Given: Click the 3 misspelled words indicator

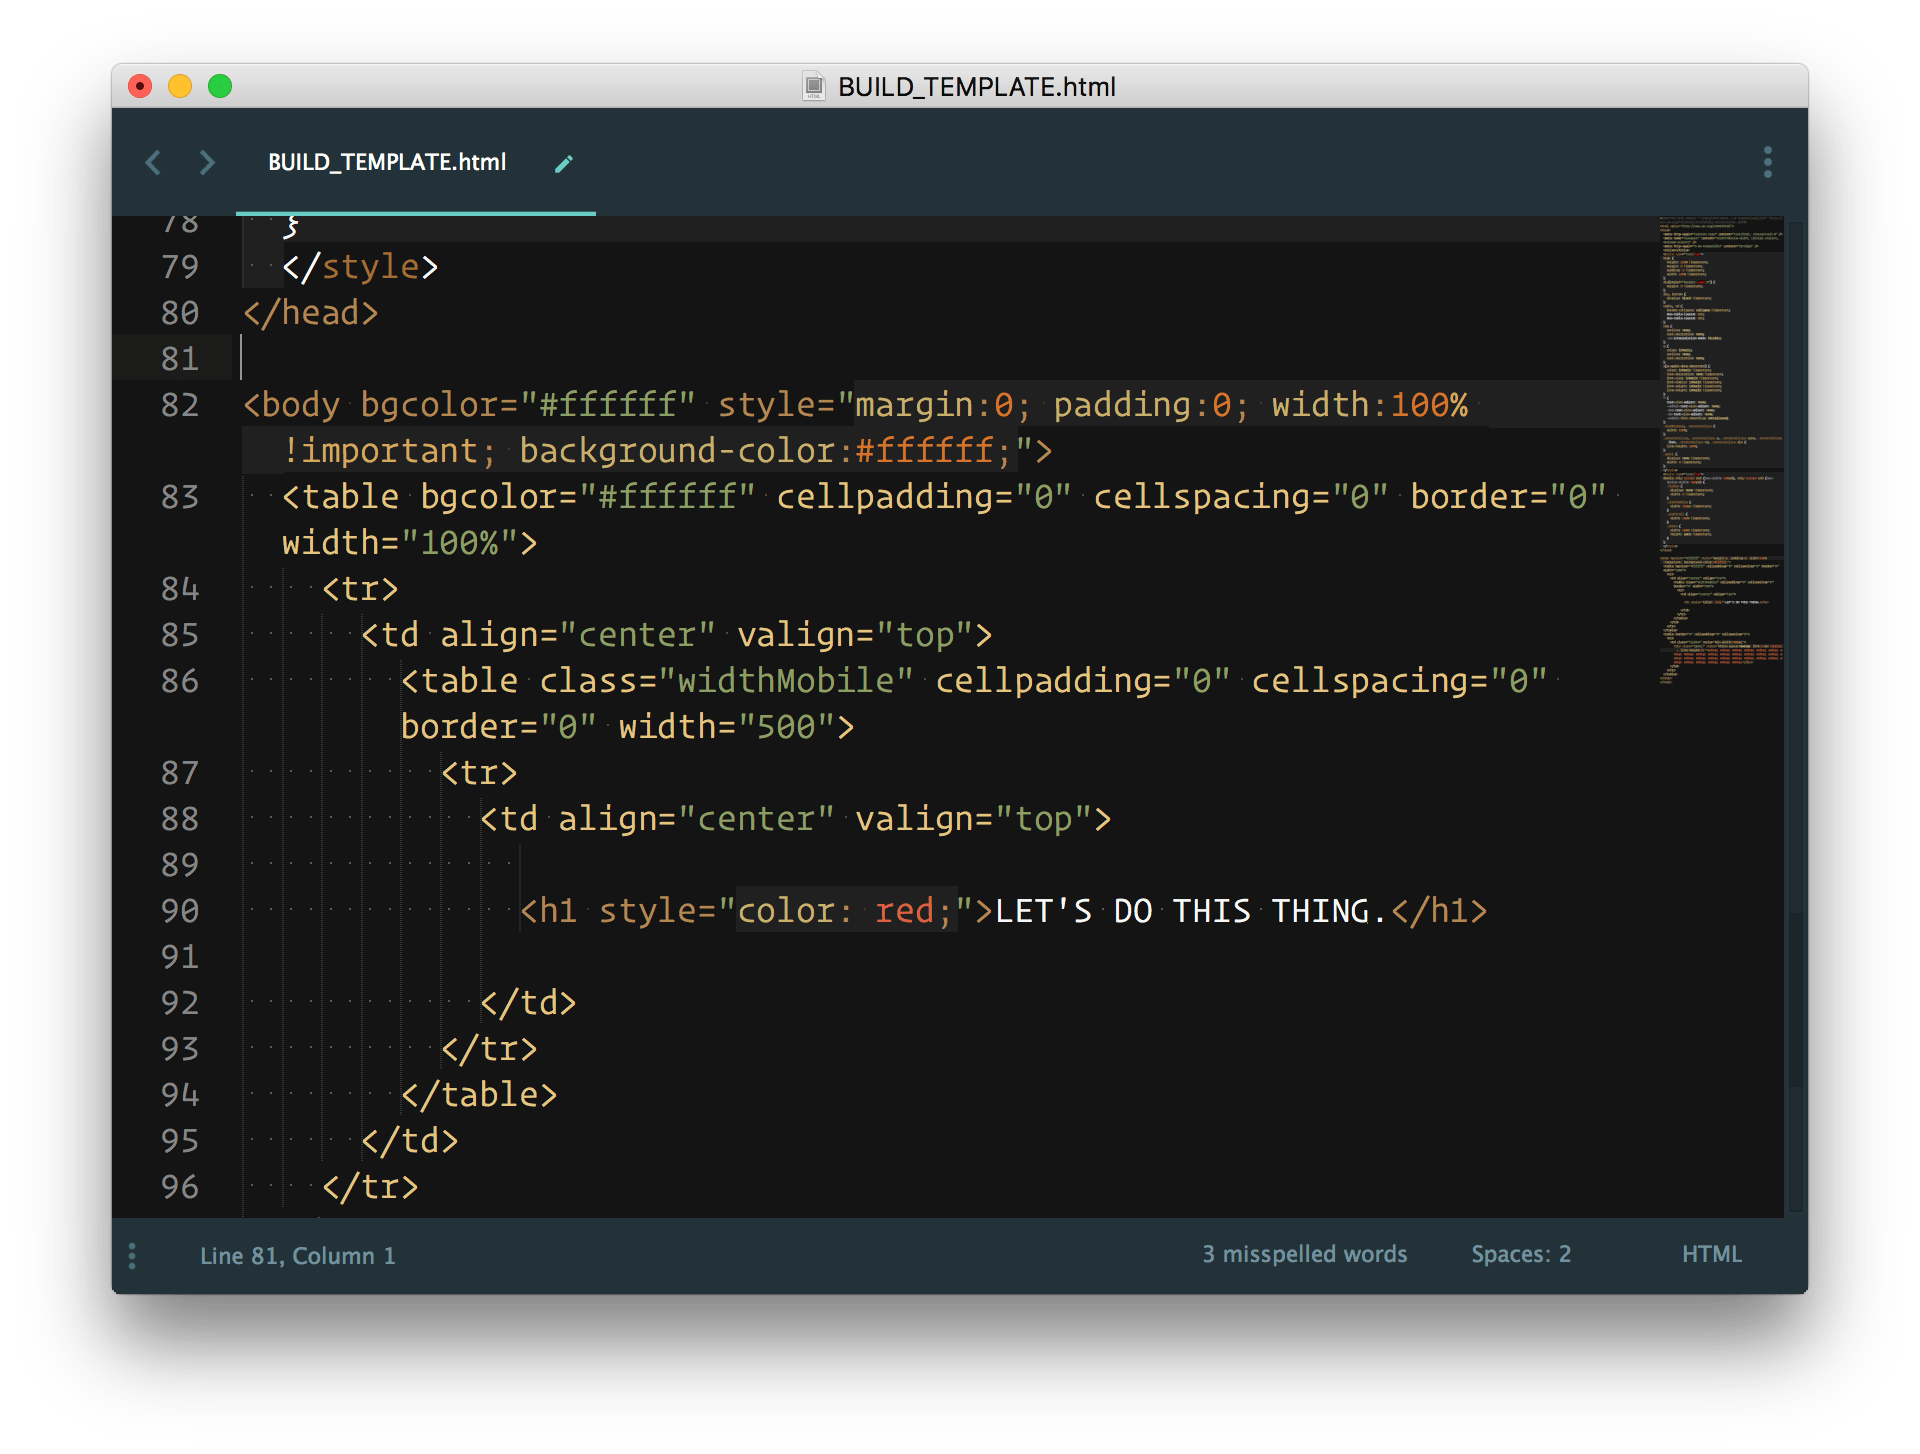Looking at the screenshot, I should coord(1304,1254).
